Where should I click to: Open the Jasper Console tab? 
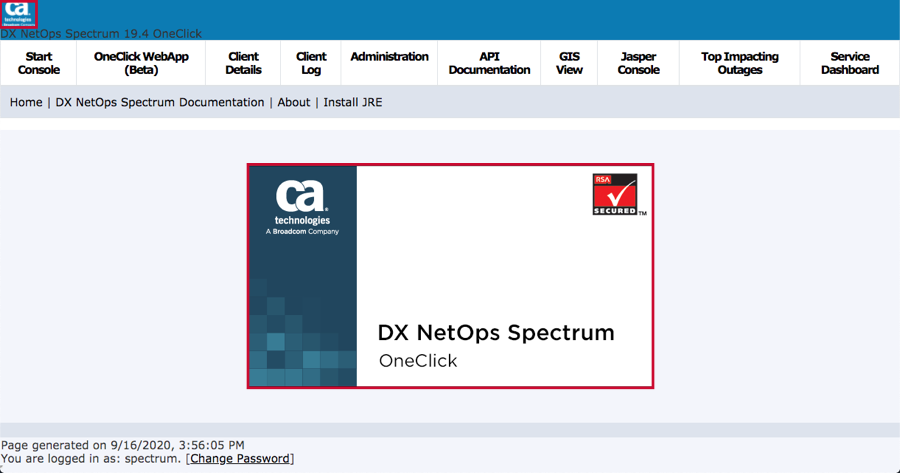click(638, 63)
